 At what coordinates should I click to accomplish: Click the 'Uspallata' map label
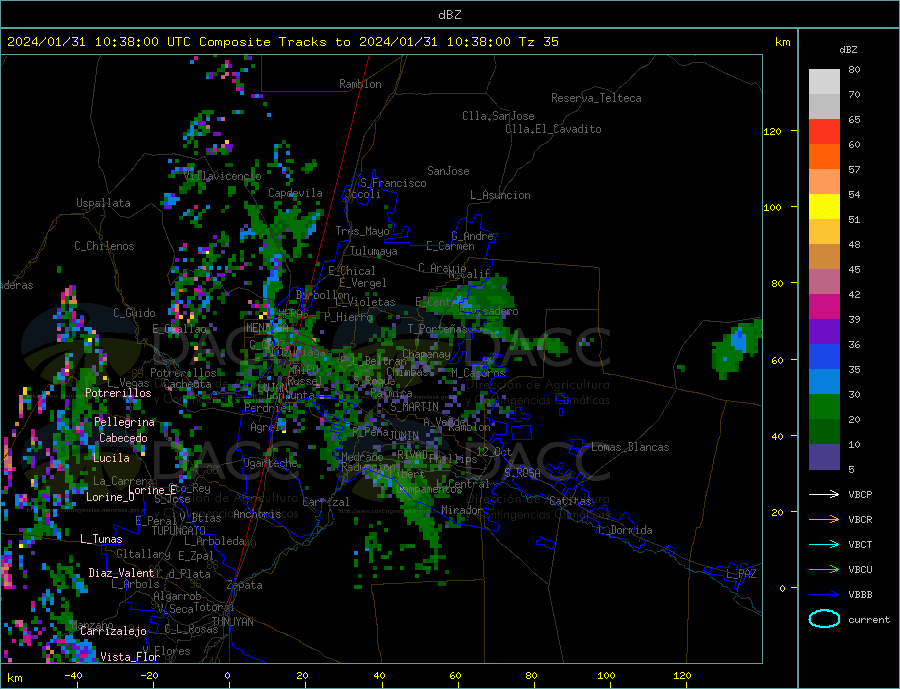coord(103,203)
